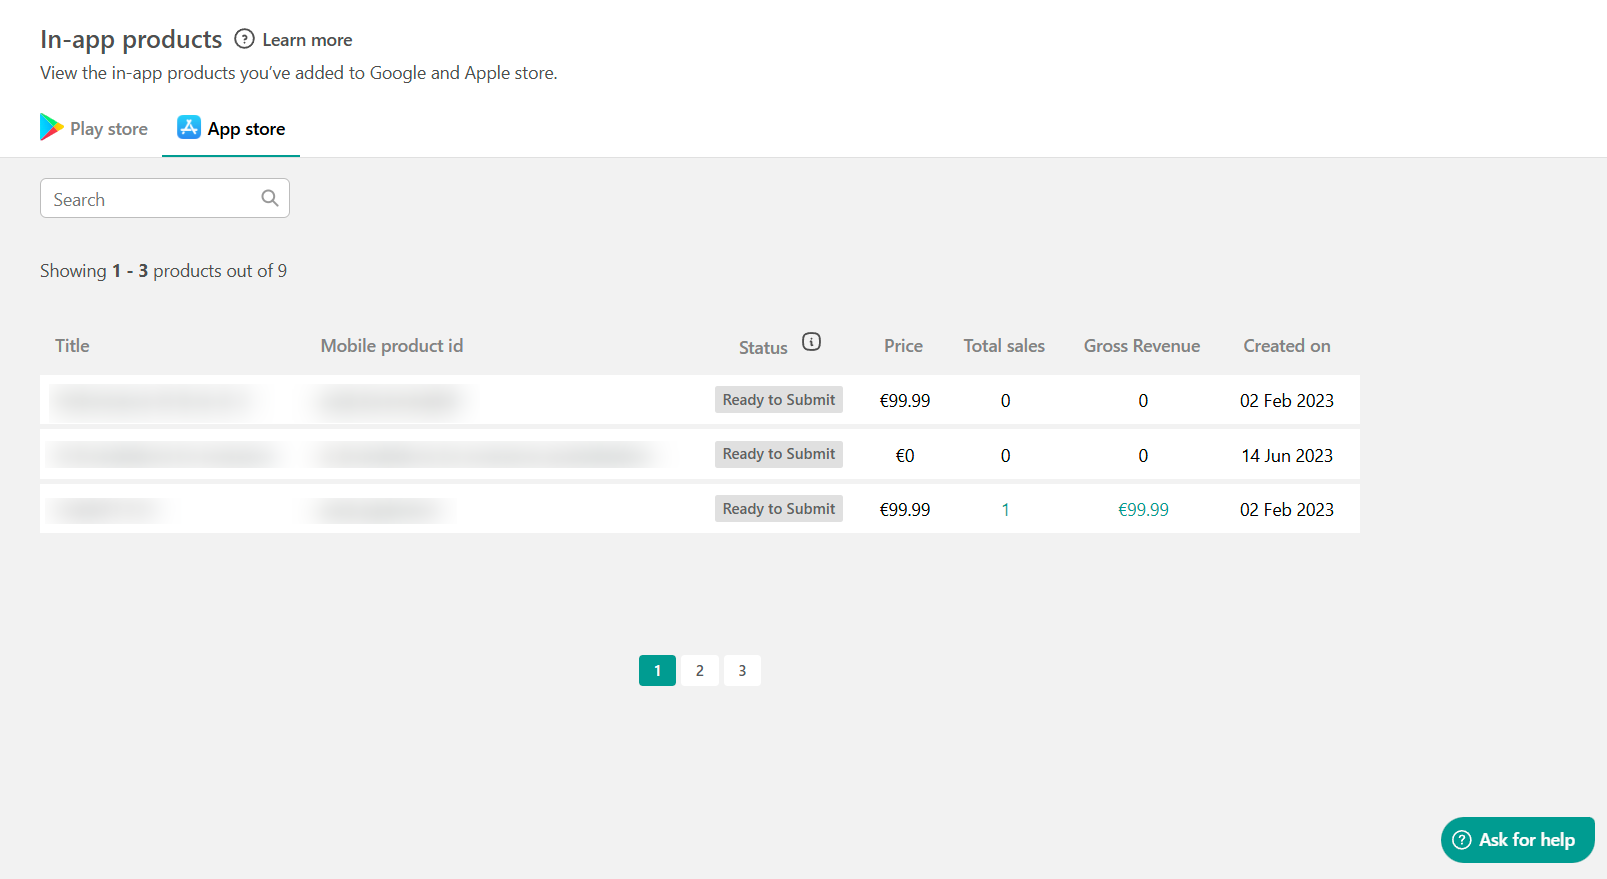The image size is (1607, 879).
Task: Switch to the Play store tab
Action: tap(94, 129)
